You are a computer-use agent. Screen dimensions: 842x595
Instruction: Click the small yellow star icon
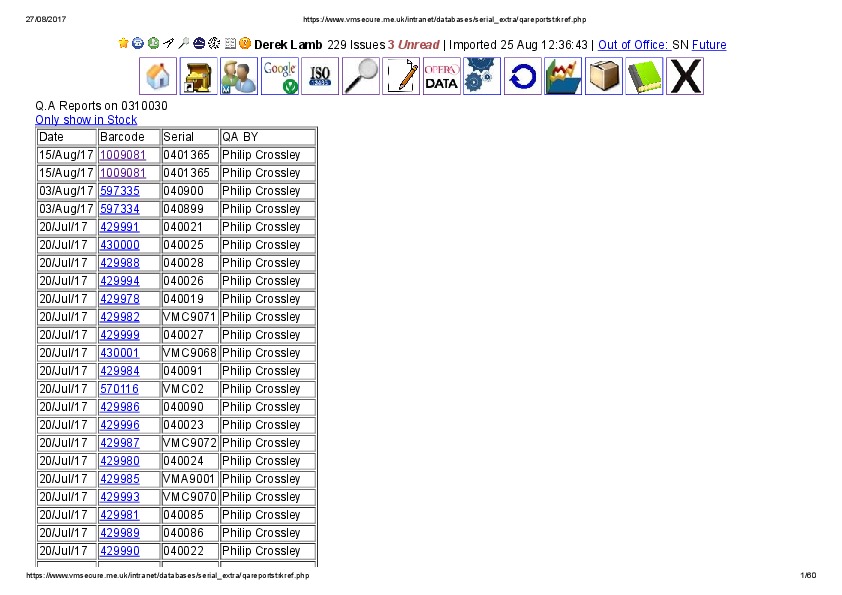tap(123, 44)
